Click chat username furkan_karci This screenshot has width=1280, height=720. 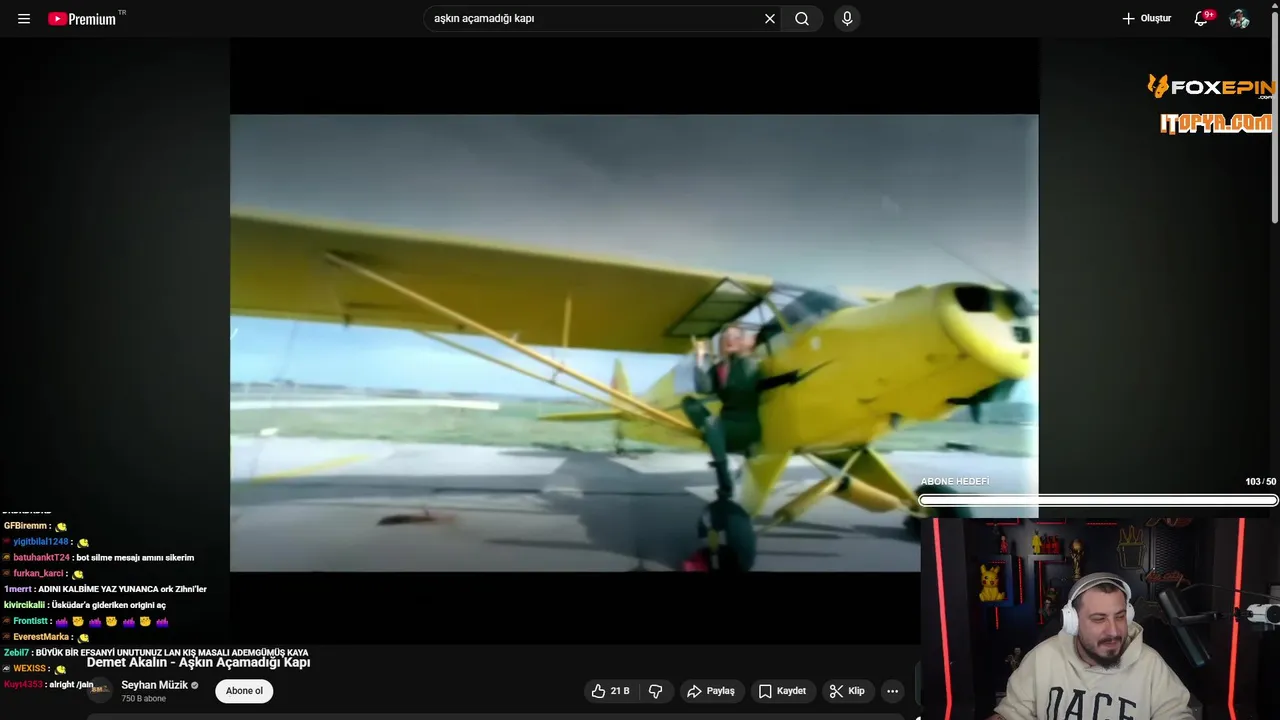point(38,574)
